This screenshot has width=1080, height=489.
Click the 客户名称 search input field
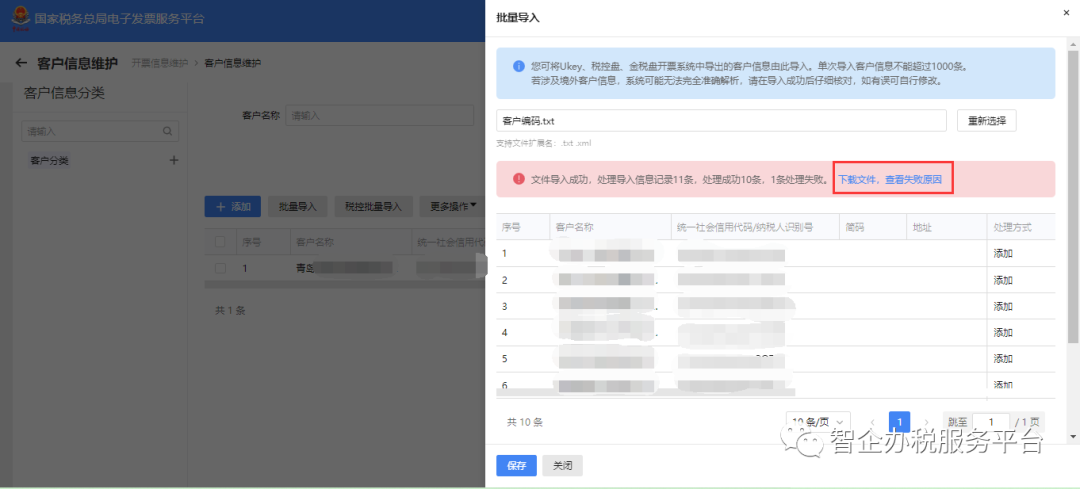[x=380, y=116]
